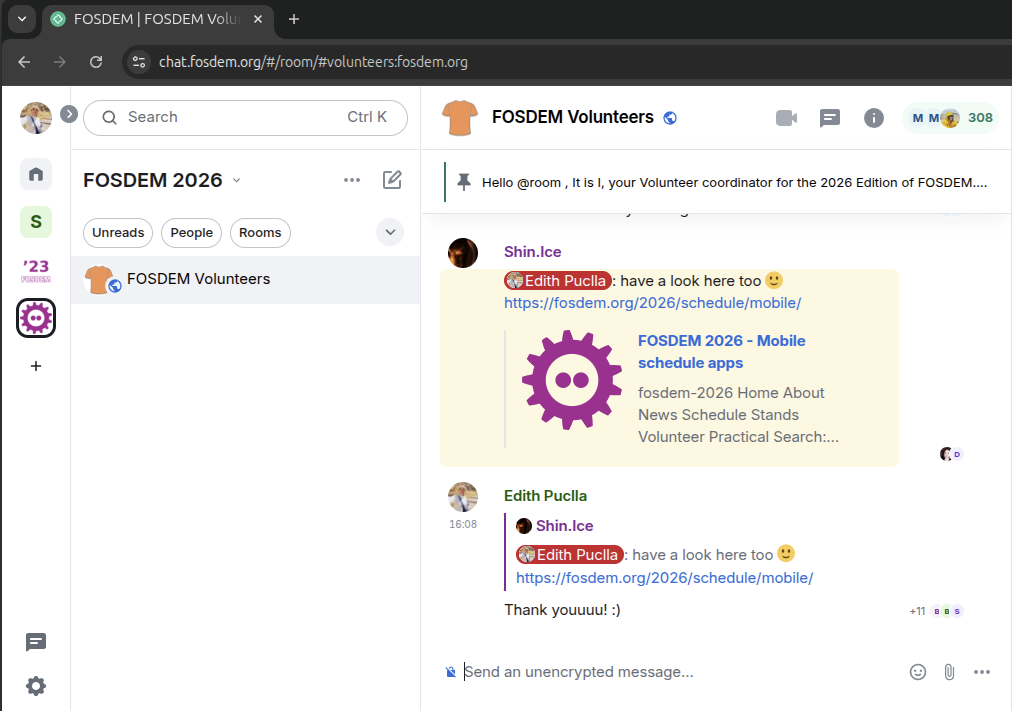Screen dimensions: 1012x711
Task: Click Shin.Ice name in quoted reply
Action: (565, 526)
